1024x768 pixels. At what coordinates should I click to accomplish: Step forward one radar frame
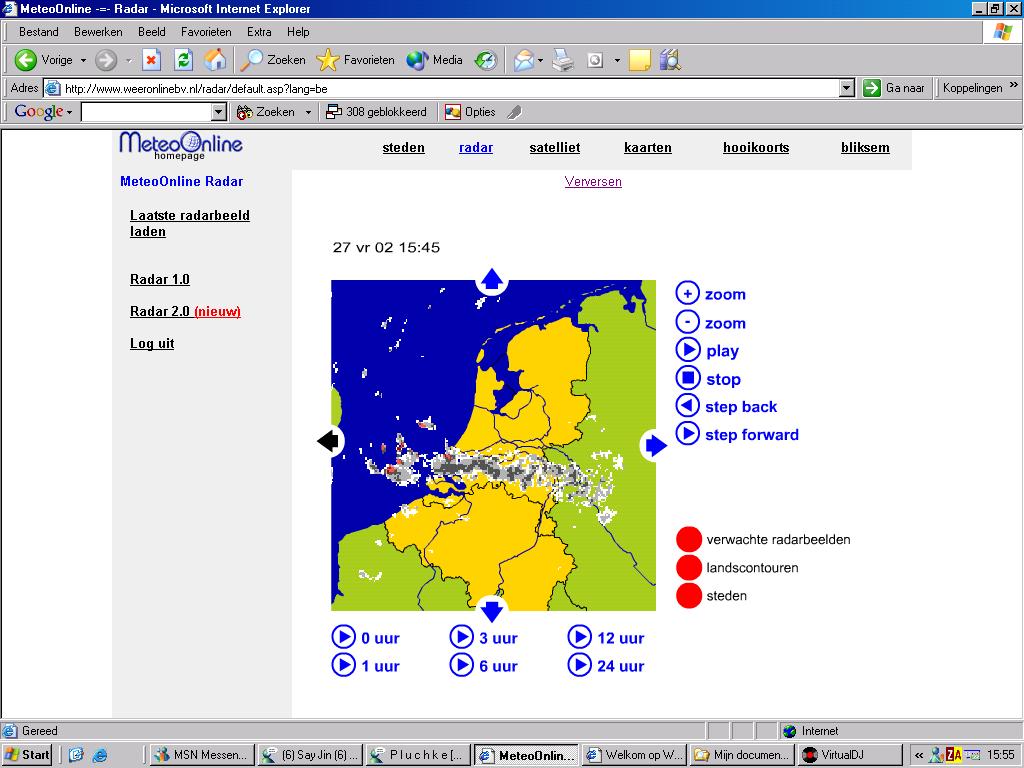coord(687,434)
